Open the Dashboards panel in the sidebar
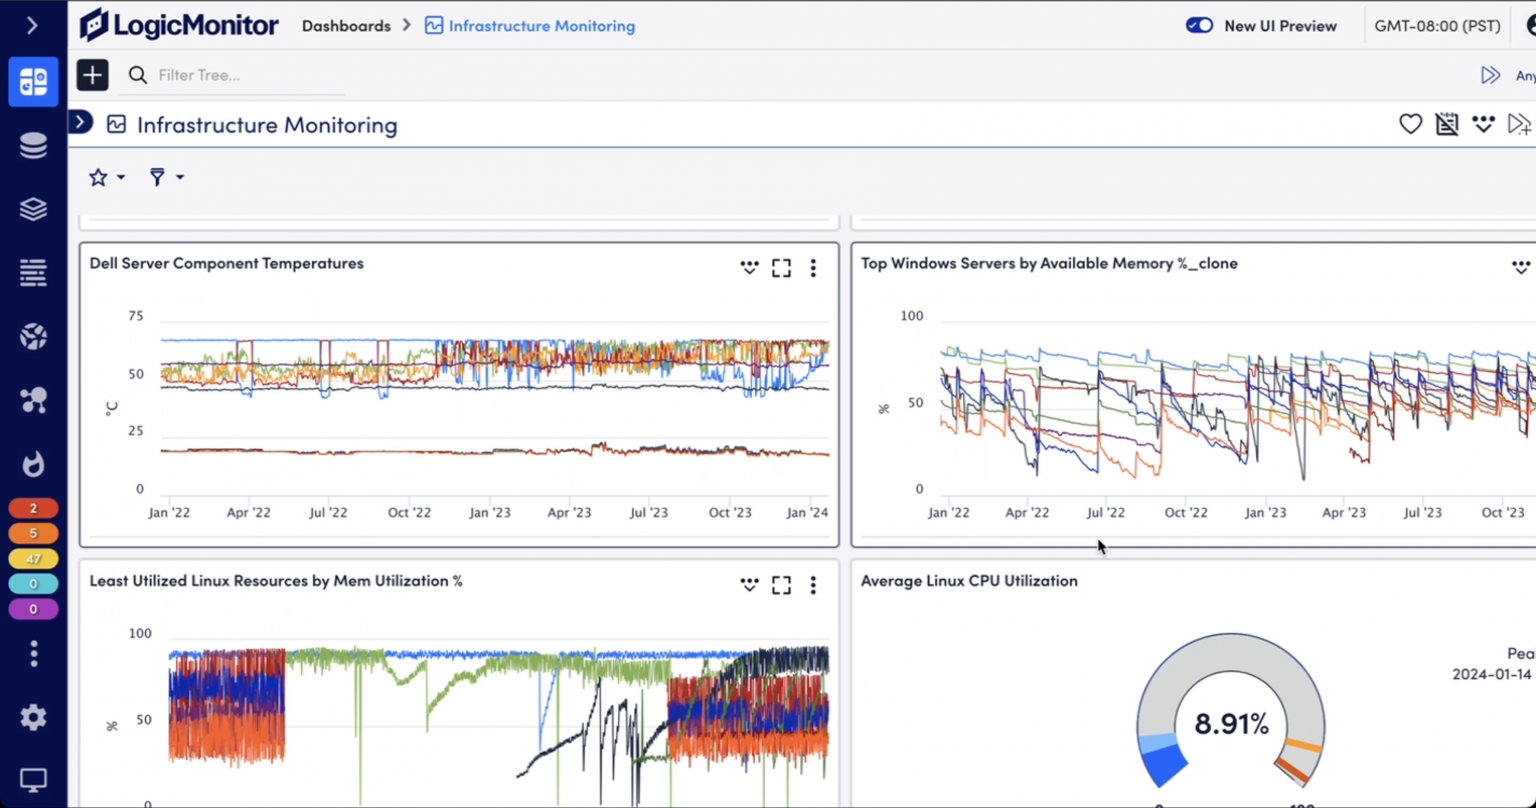1536x808 pixels. pyautogui.click(x=33, y=81)
